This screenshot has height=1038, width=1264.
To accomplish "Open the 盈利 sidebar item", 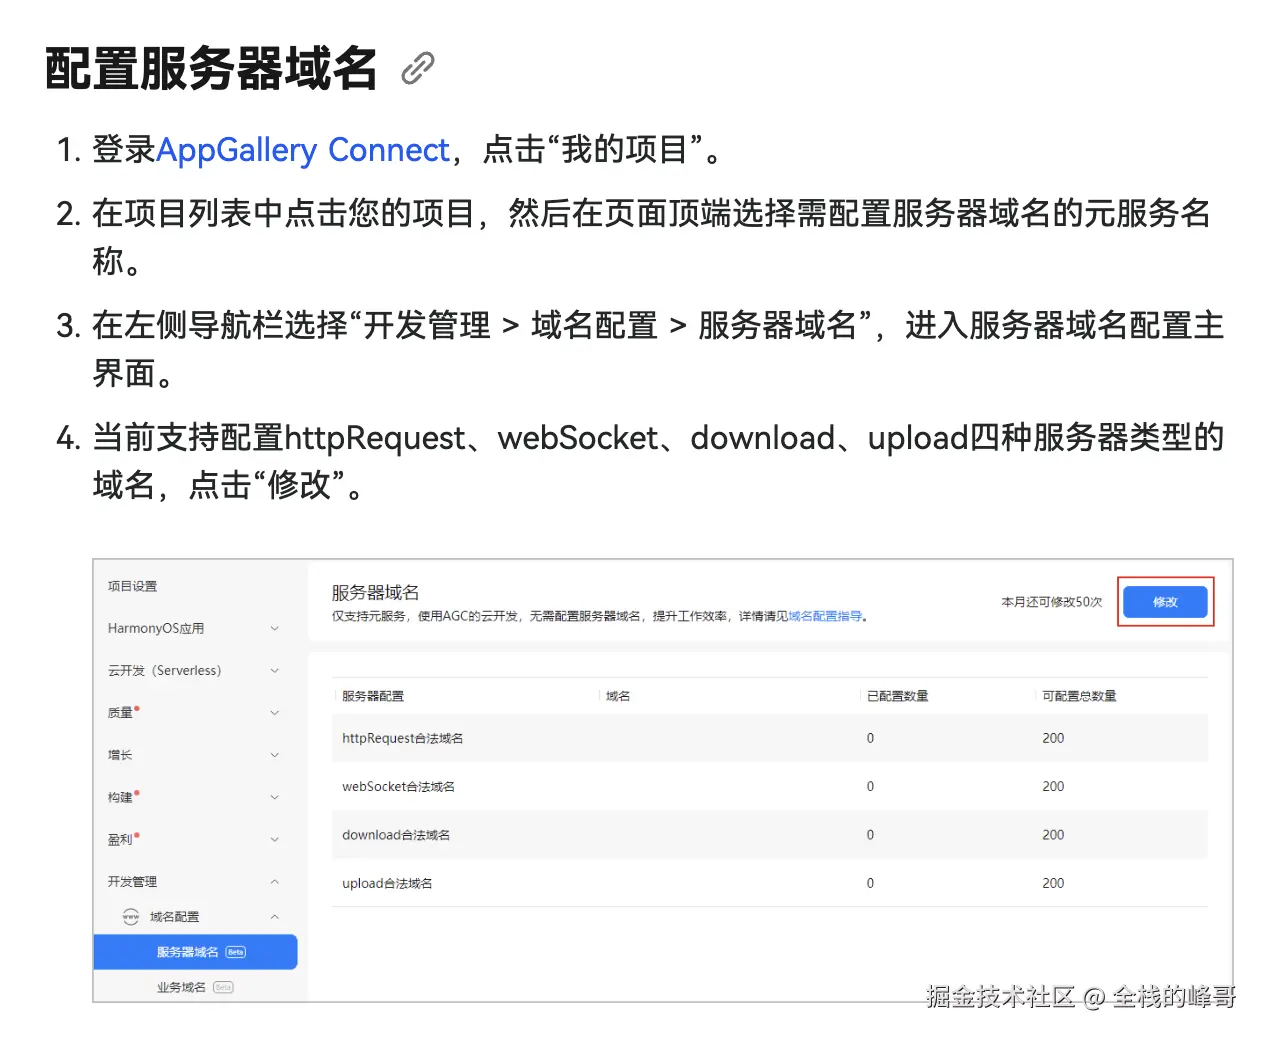I will tap(121, 839).
